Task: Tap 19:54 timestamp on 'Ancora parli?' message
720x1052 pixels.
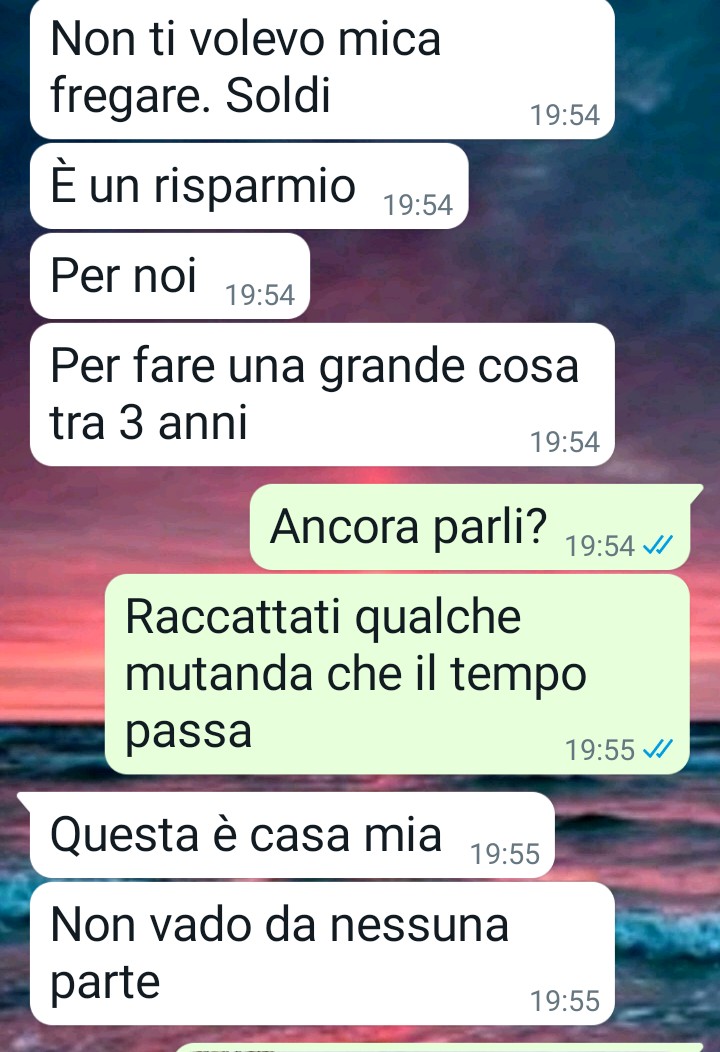Action: coord(599,546)
